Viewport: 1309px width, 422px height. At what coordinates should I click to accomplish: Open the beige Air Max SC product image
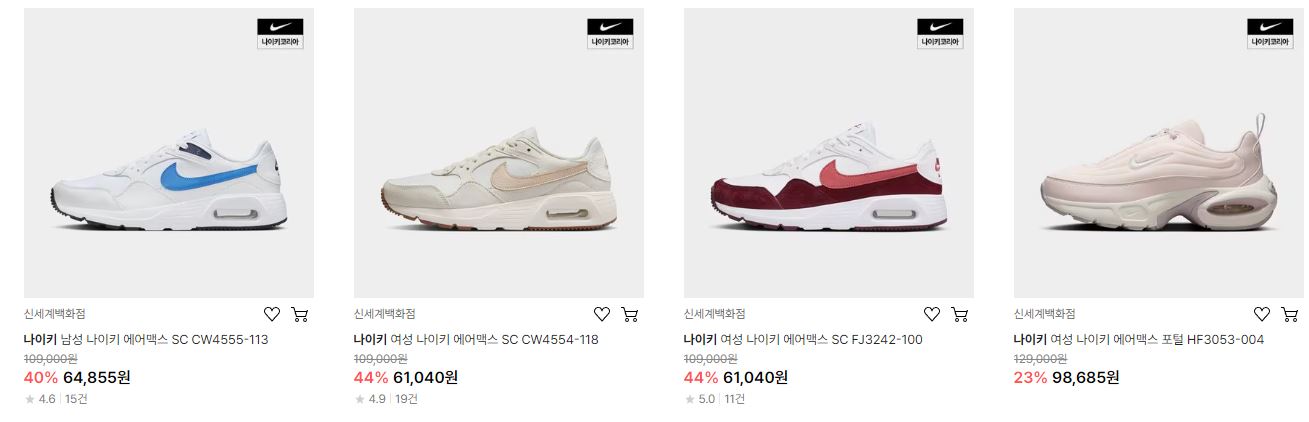pyautogui.click(x=499, y=153)
